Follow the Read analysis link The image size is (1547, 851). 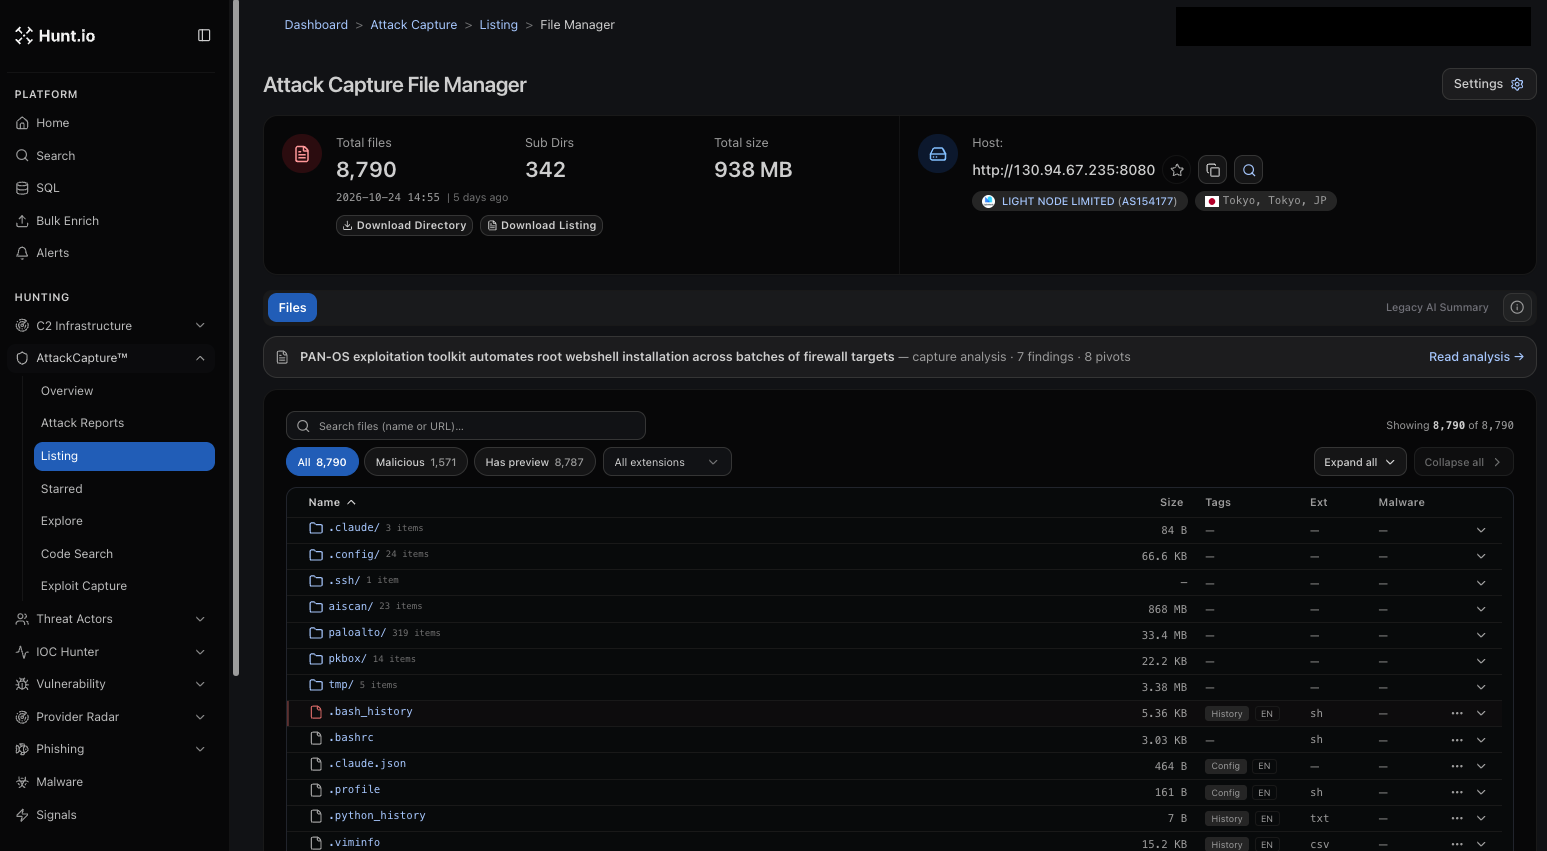(x=1476, y=357)
